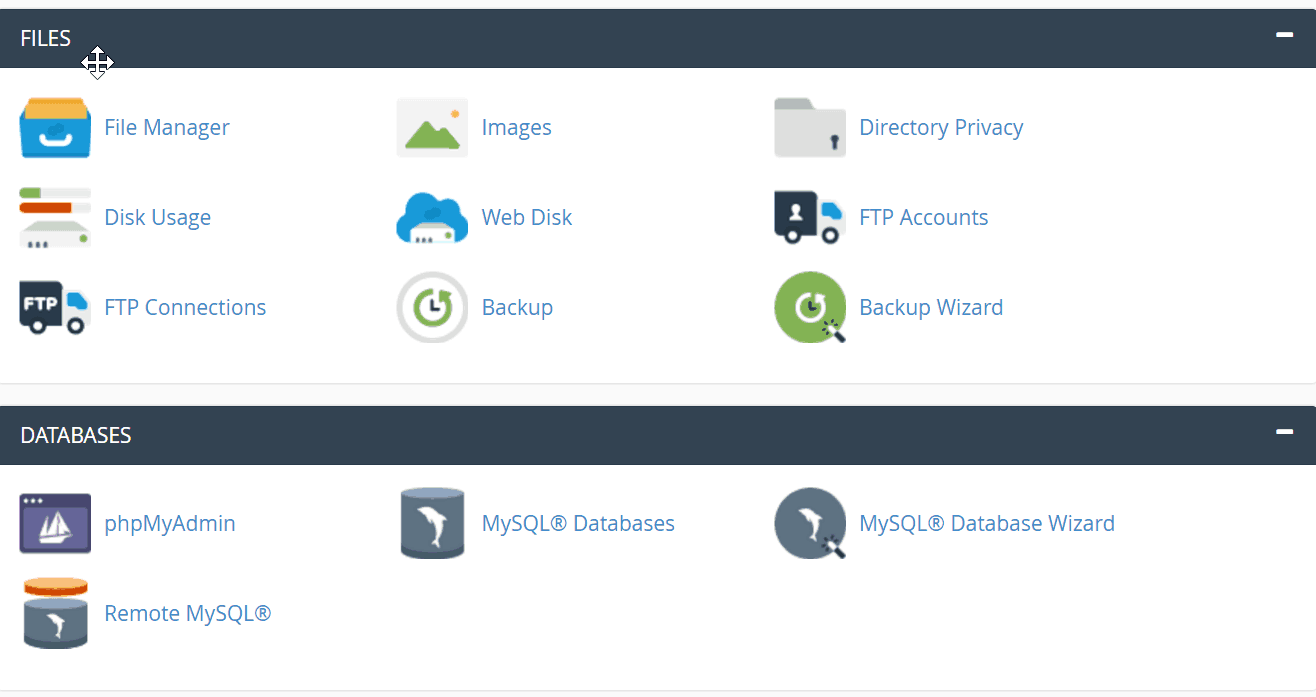The image size is (1316, 697).
Task: Click the Images picture icon
Action: [432, 128]
